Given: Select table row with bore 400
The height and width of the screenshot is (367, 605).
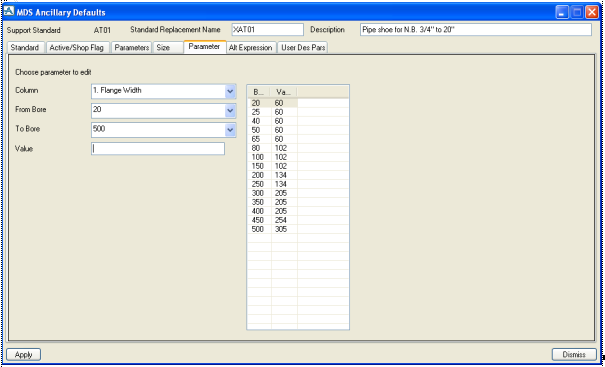Looking at the screenshot, I should pos(298,211).
